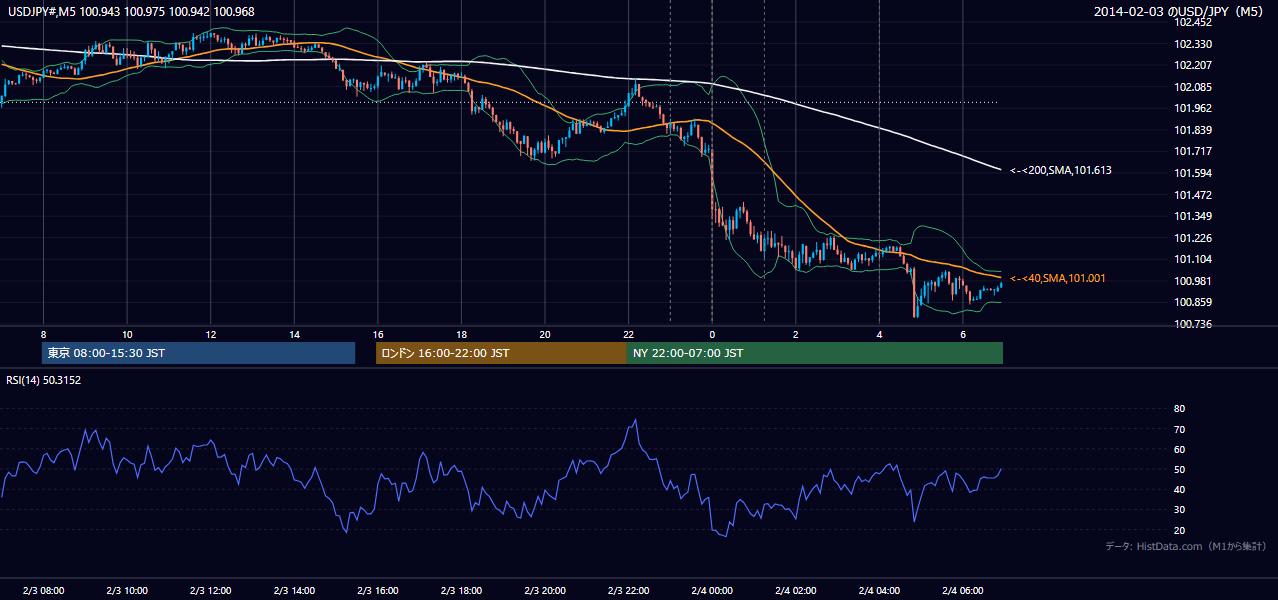Click the hour 10 tick on price chart
Image resolution: width=1278 pixels, height=600 pixels.
(127, 334)
